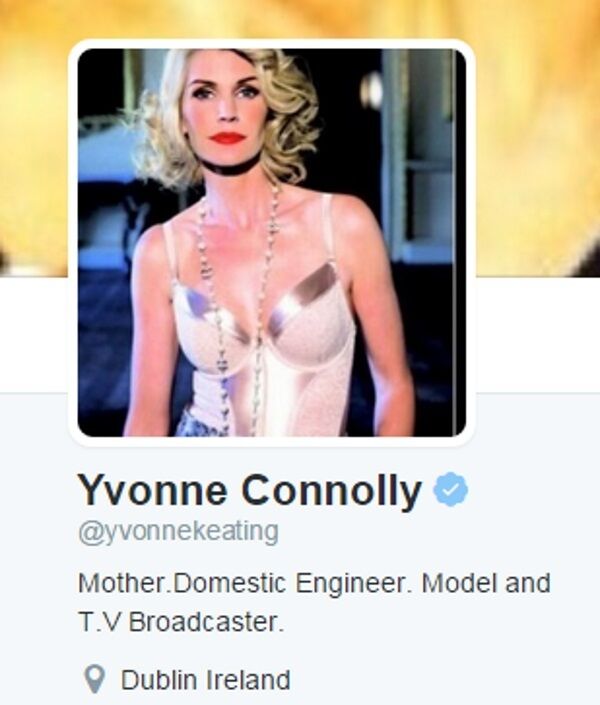600x705 pixels.
Task: Click the word 'Connolly' in the name
Action: [x=331, y=491]
